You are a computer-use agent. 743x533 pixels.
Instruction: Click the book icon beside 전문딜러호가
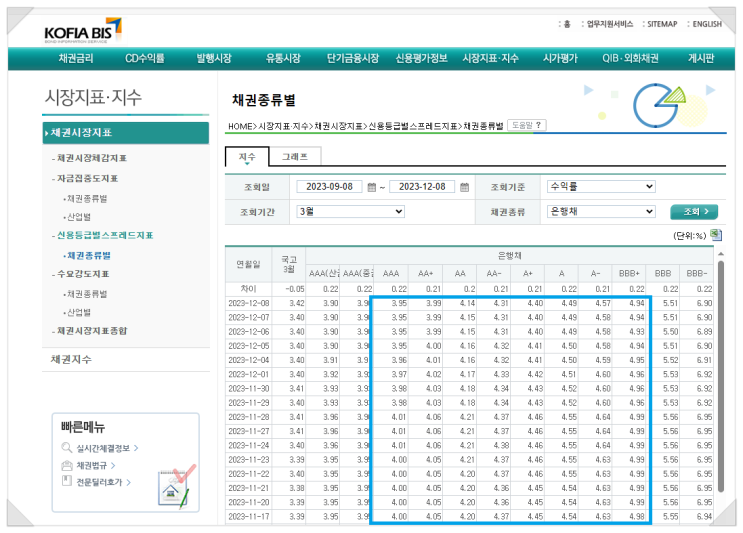click(x=67, y=481)
